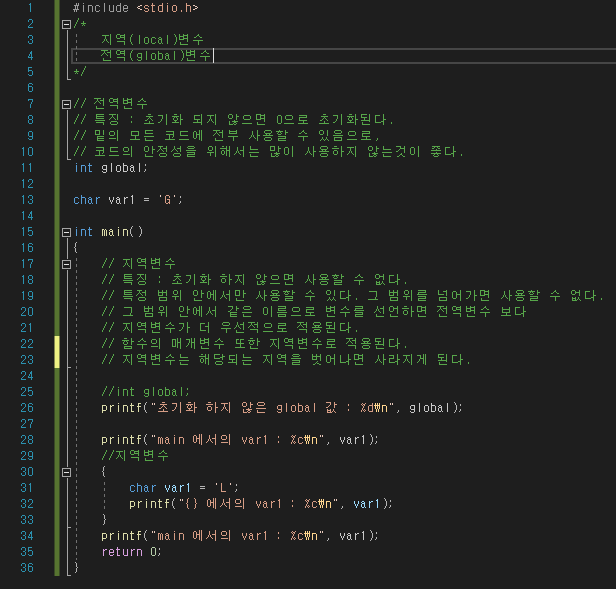616x589 pixels.
Task: Click the comment on line 9 about 밑의 모든 코드
Action: pos(227,136)
